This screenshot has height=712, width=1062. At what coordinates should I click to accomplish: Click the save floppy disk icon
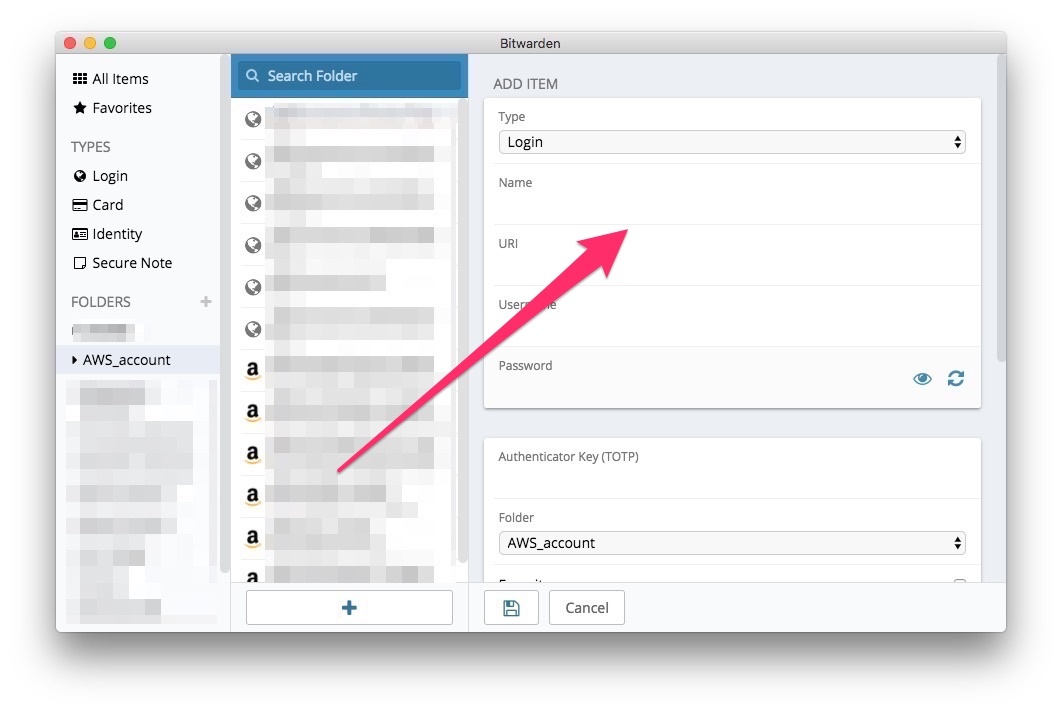pyautogui.click(x=511, y=608)
